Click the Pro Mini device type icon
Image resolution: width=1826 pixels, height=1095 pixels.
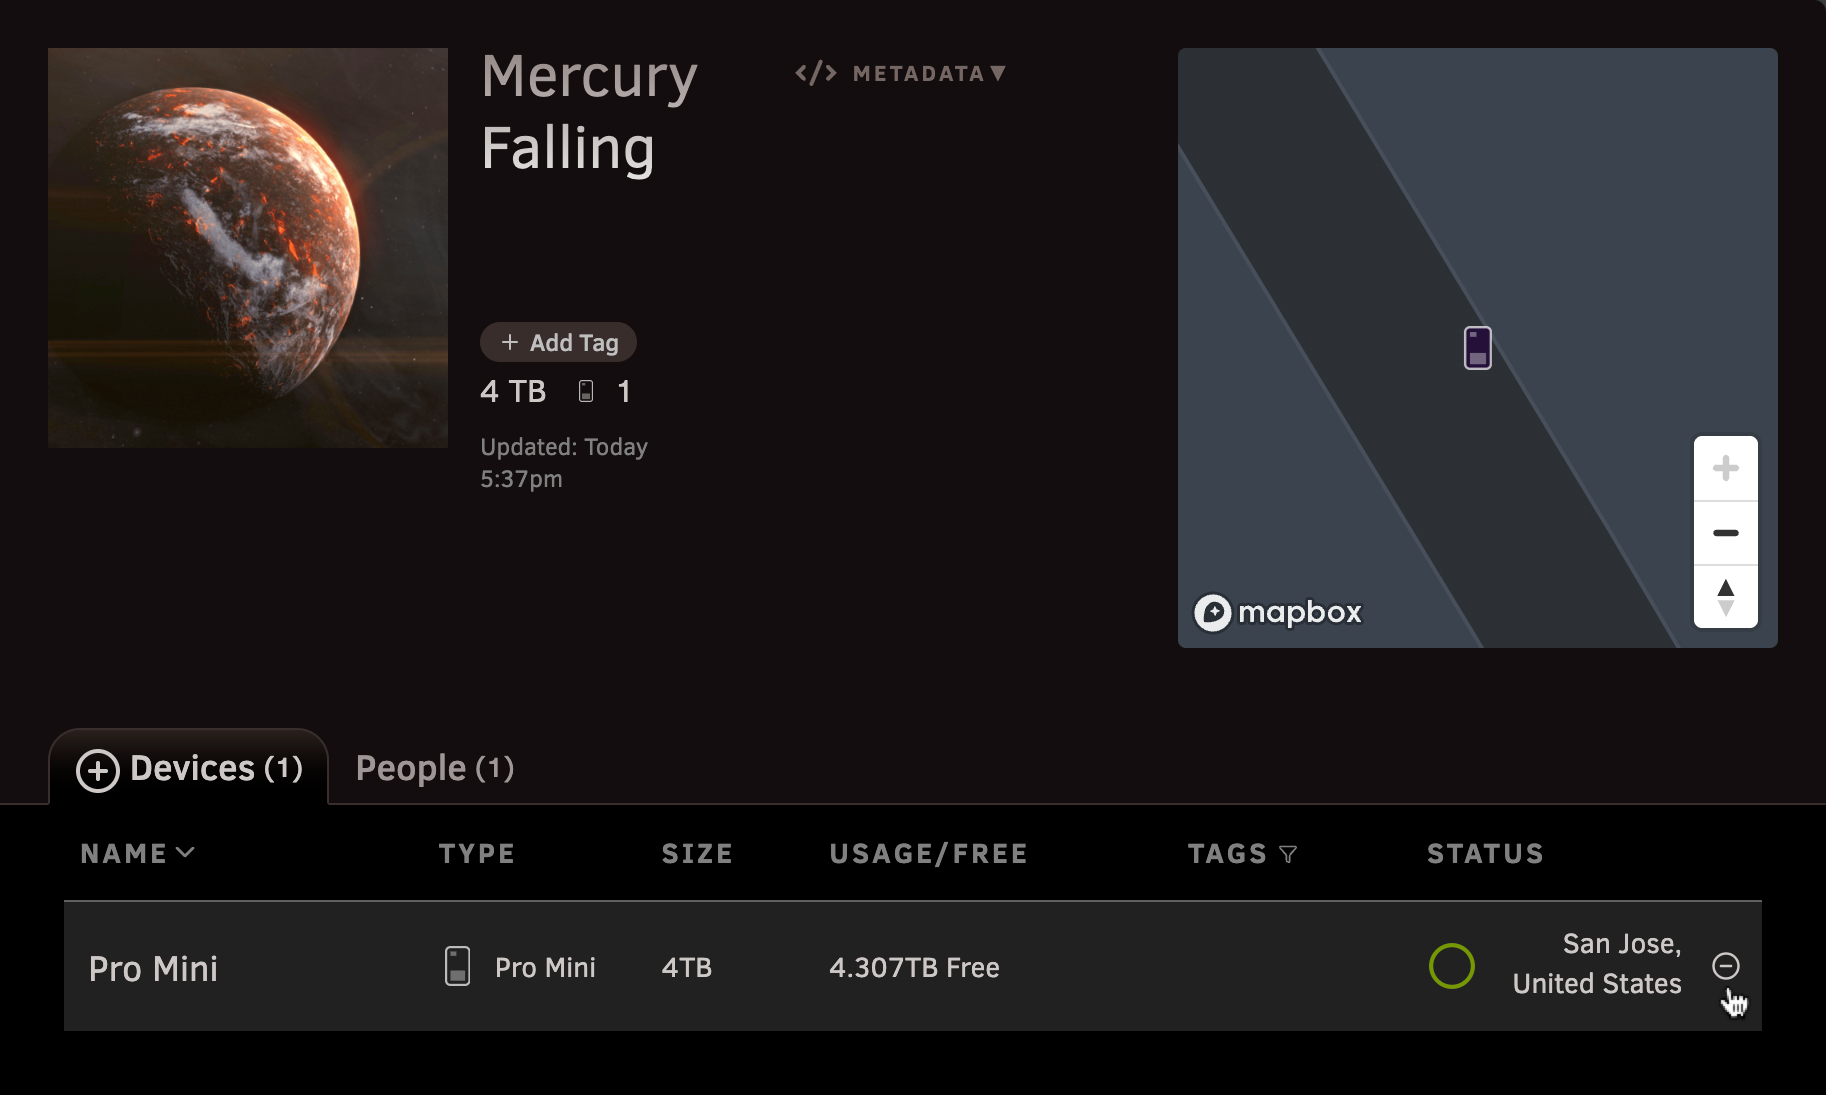click(457, 966)
